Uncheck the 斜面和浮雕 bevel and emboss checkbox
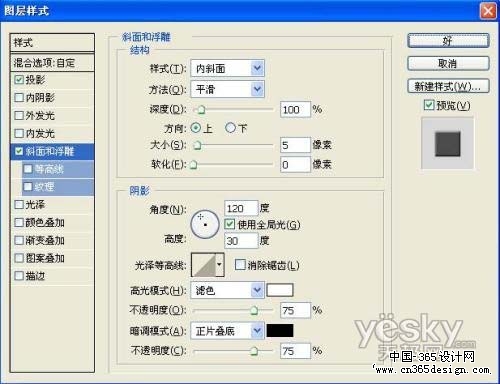The height and width of the screenshot is (384, 500). (x=19, y=152)
